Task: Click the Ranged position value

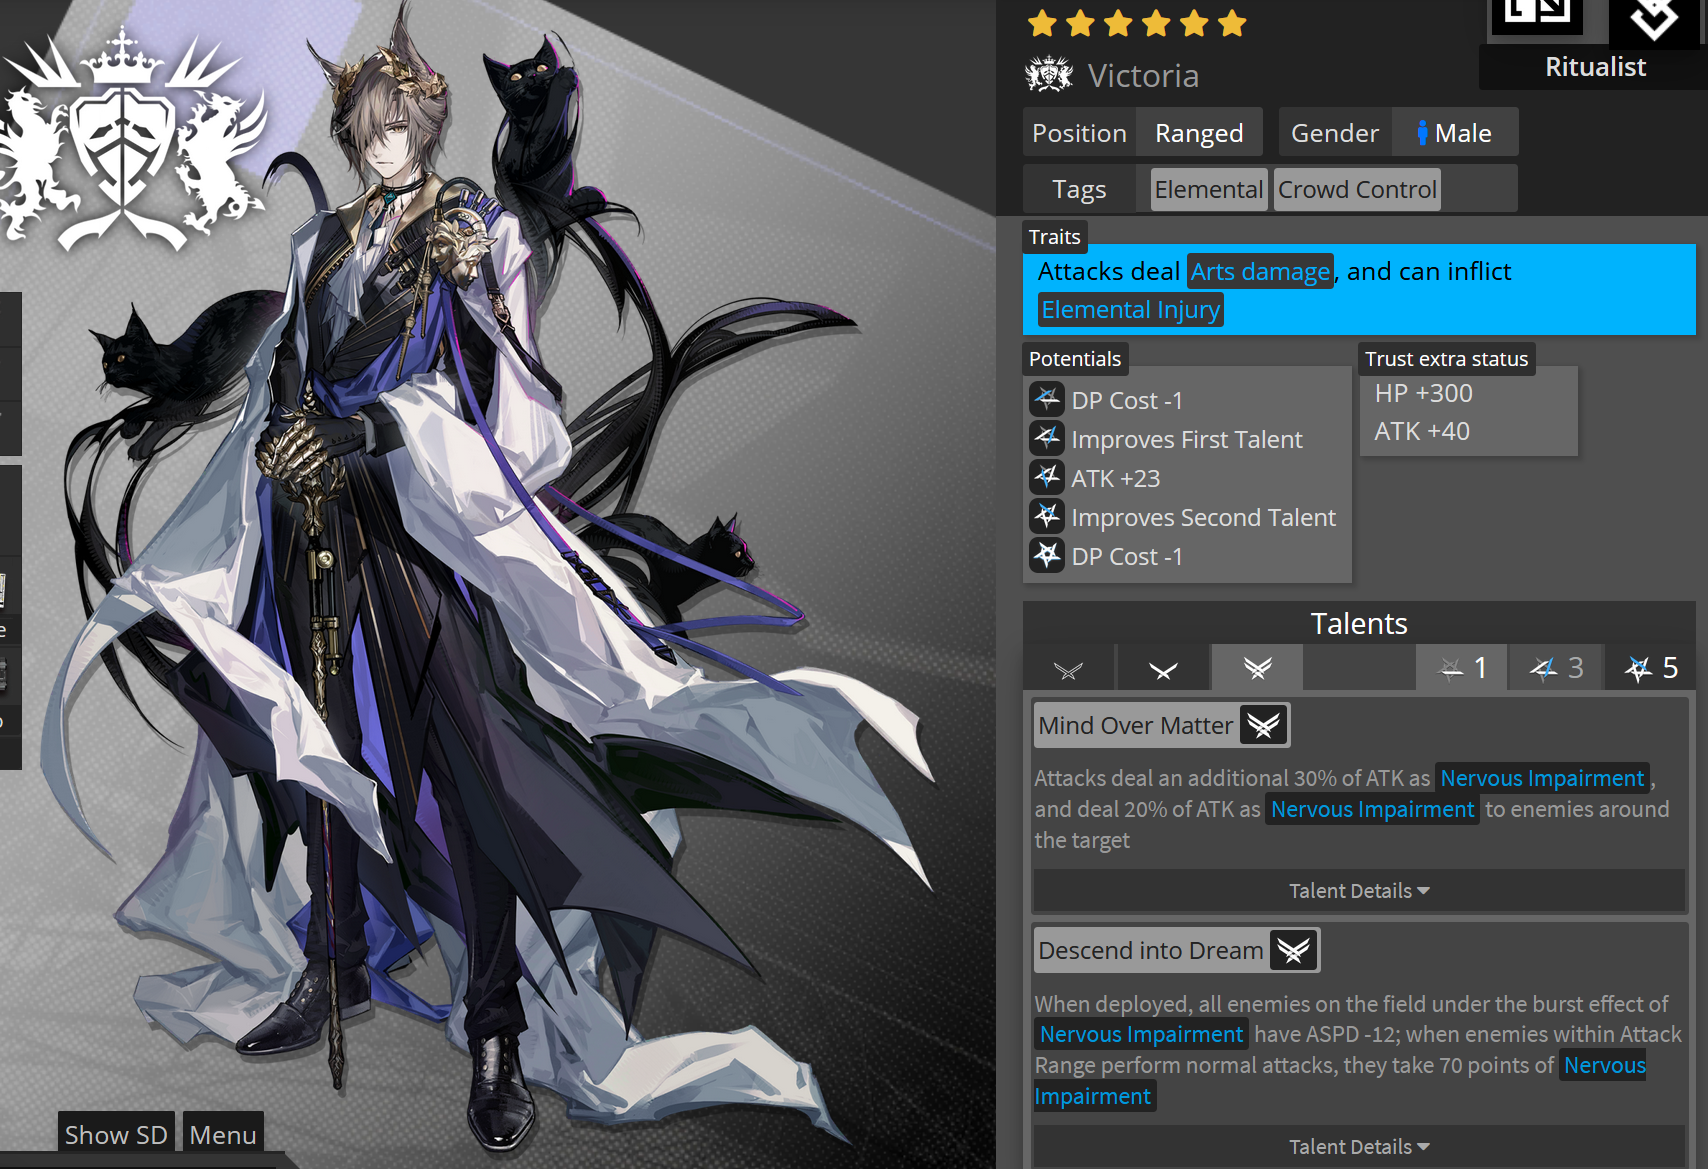Action: pyautogui.click(x=1199, y=133)
